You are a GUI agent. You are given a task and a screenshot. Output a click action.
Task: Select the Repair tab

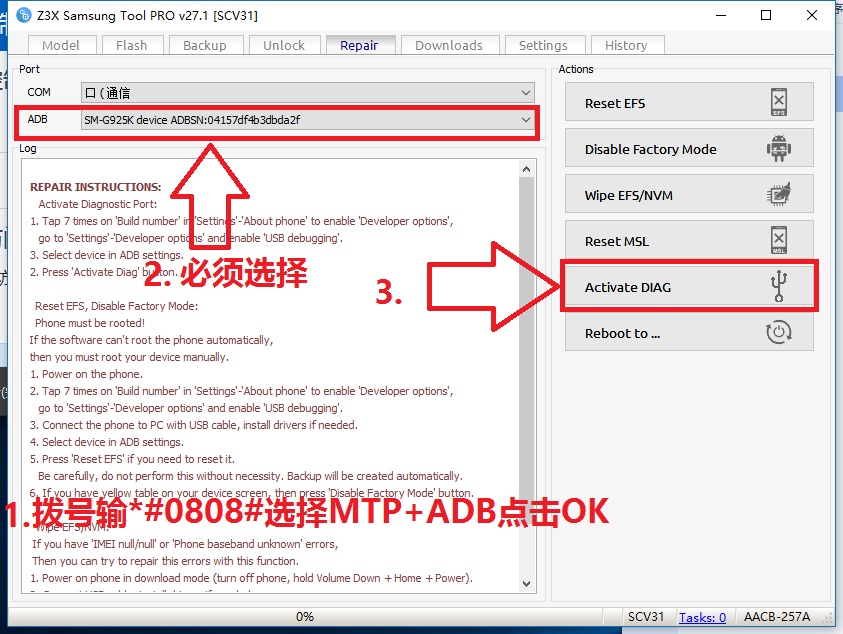click(x=360, y=45)
